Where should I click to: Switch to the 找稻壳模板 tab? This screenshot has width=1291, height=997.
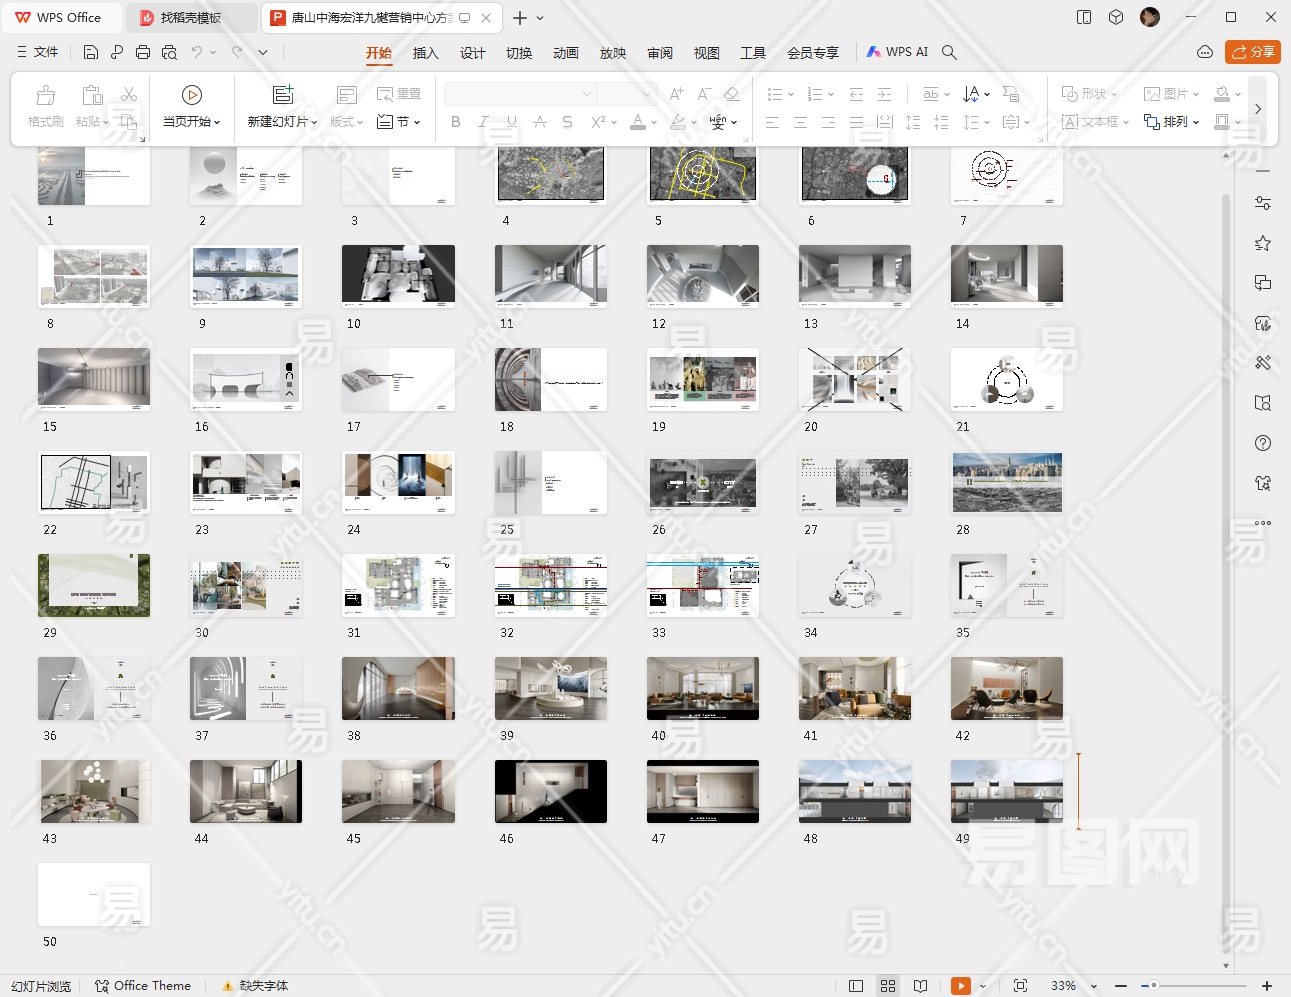pos(190,18)
